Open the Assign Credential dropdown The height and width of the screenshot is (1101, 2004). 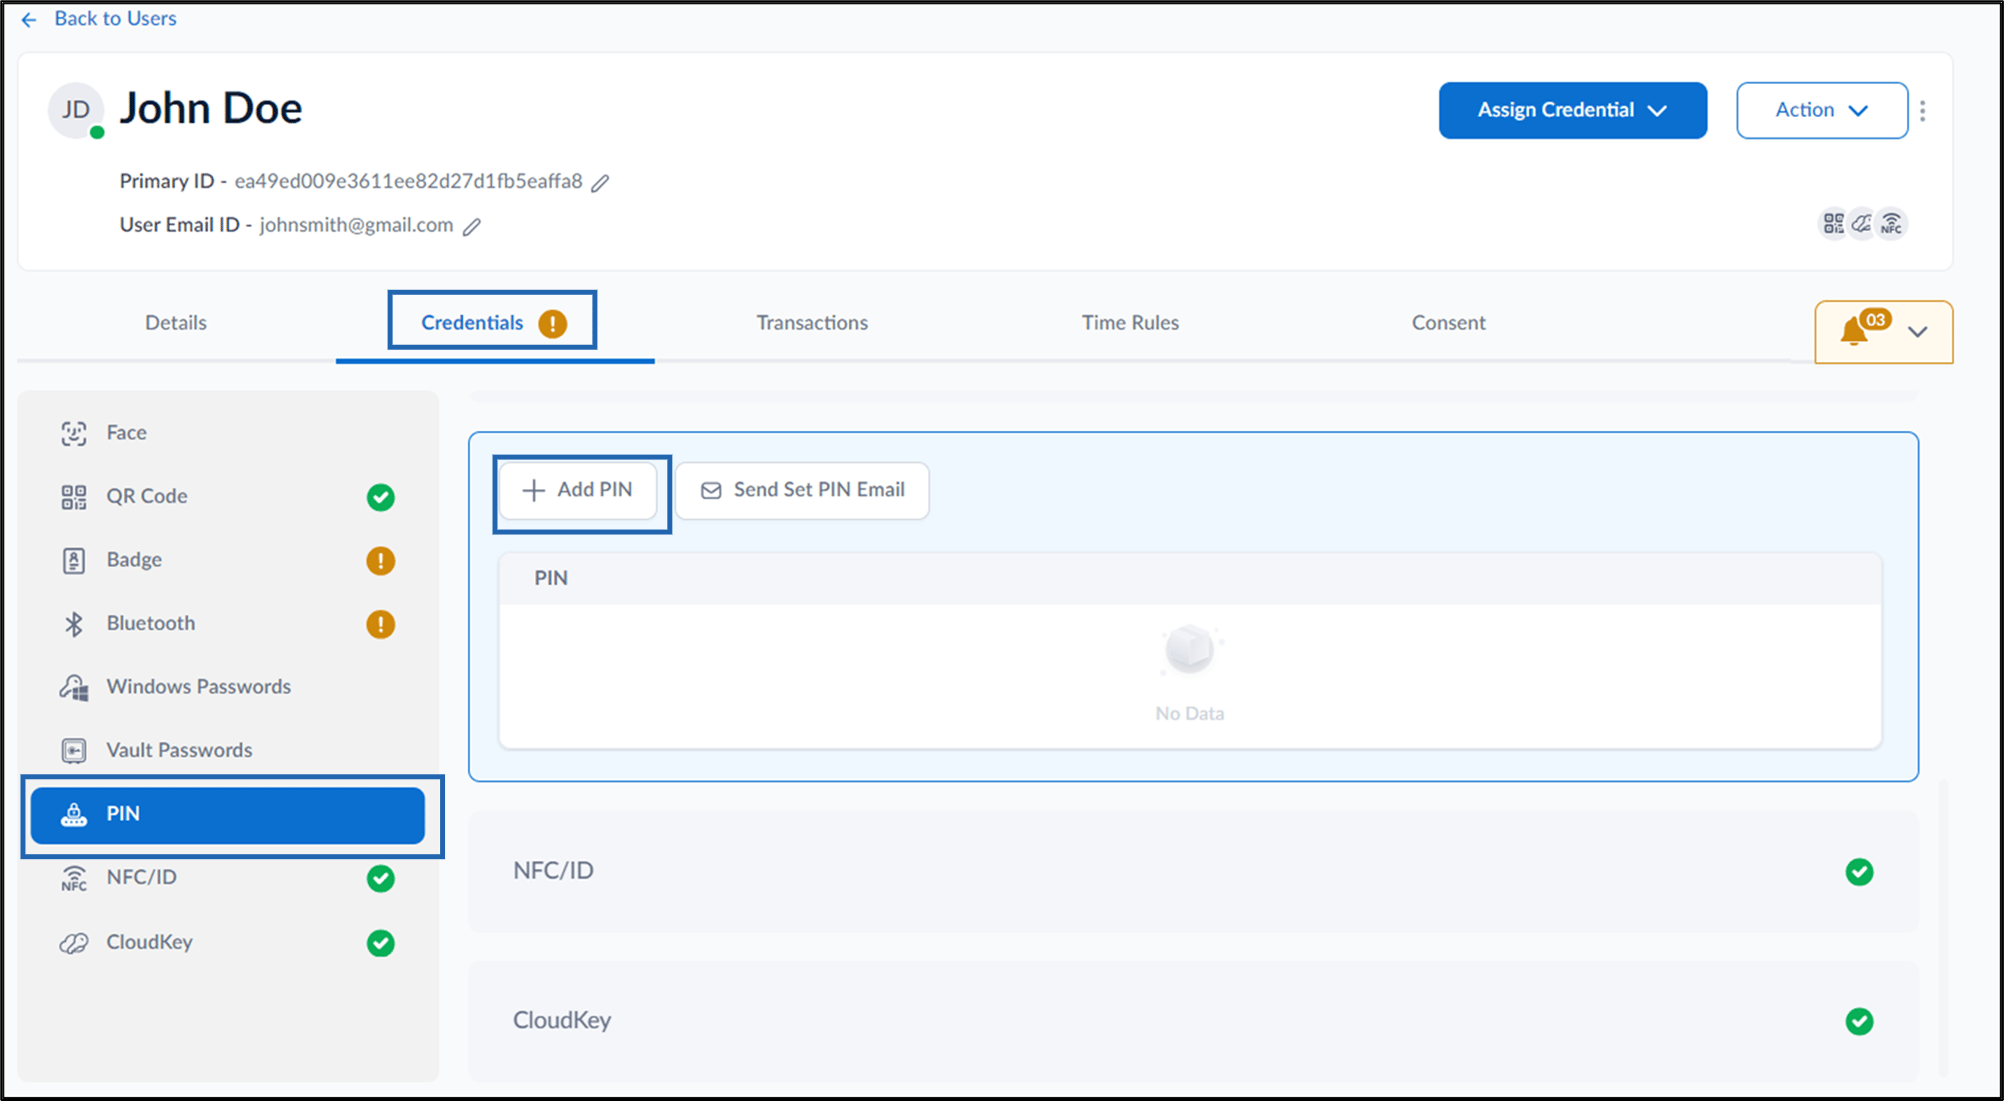point(1572,110)
